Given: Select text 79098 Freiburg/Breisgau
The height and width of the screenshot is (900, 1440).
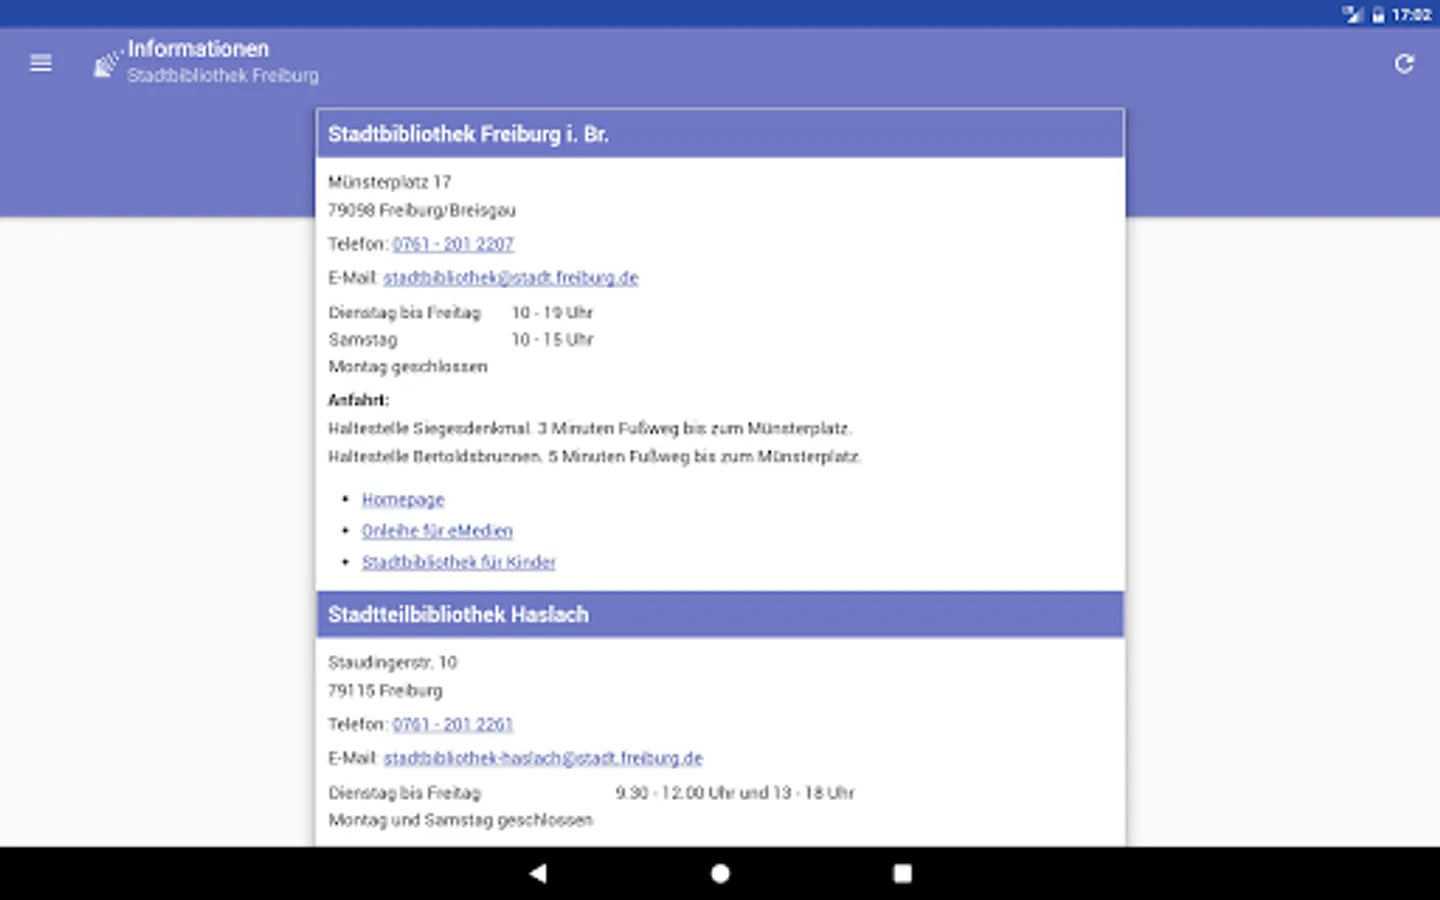Looking at the screenshot, I should click(x=422, y=210).
